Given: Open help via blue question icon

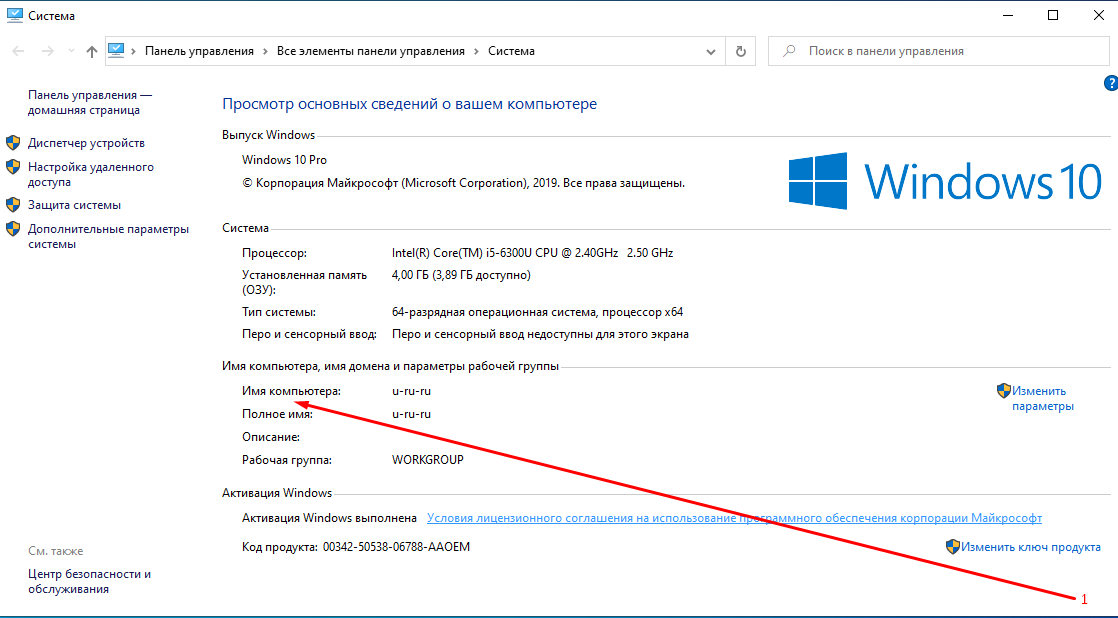Looking at the screenshot, I should pos(1111,83).
